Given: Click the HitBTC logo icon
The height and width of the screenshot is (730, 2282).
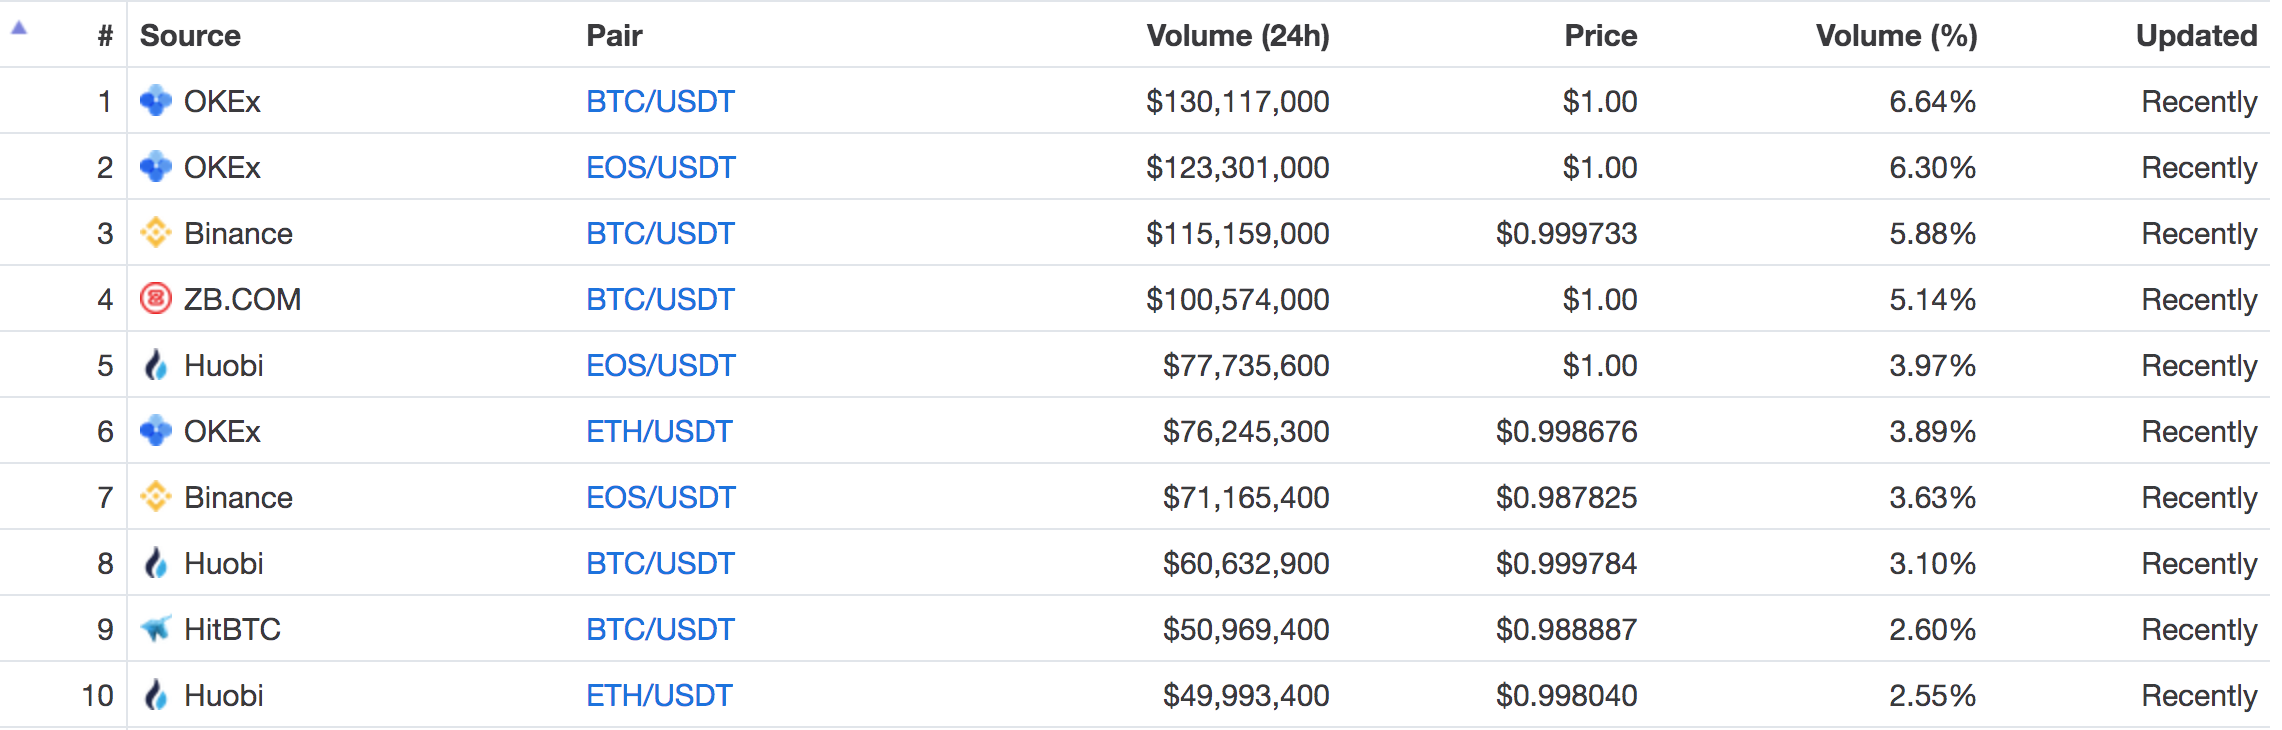Looking at the screenshot, I should tap(156, 629).
